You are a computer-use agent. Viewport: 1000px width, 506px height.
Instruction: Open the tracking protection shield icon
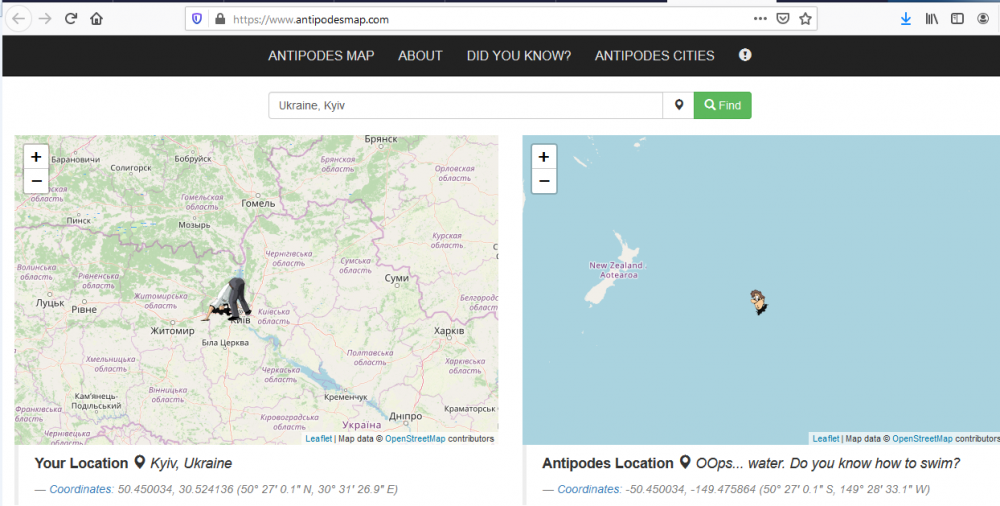(196, 19)
